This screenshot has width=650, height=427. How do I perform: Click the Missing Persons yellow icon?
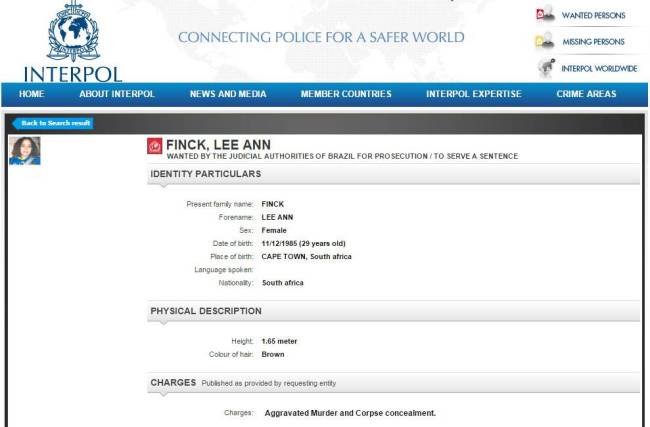545,41
